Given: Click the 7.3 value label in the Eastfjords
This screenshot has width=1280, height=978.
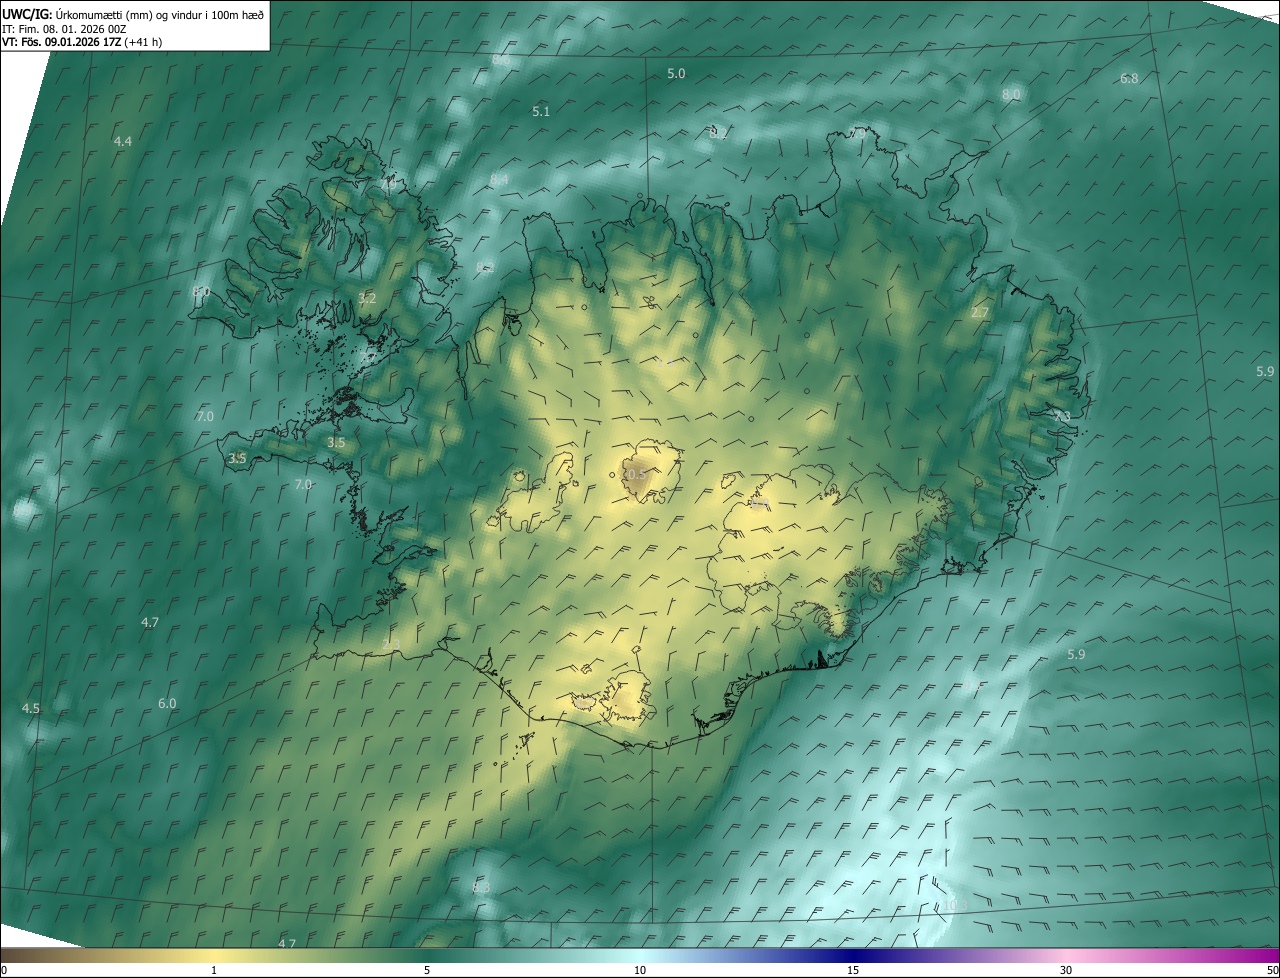Looking at the screenshot, I should point(1061,417).
